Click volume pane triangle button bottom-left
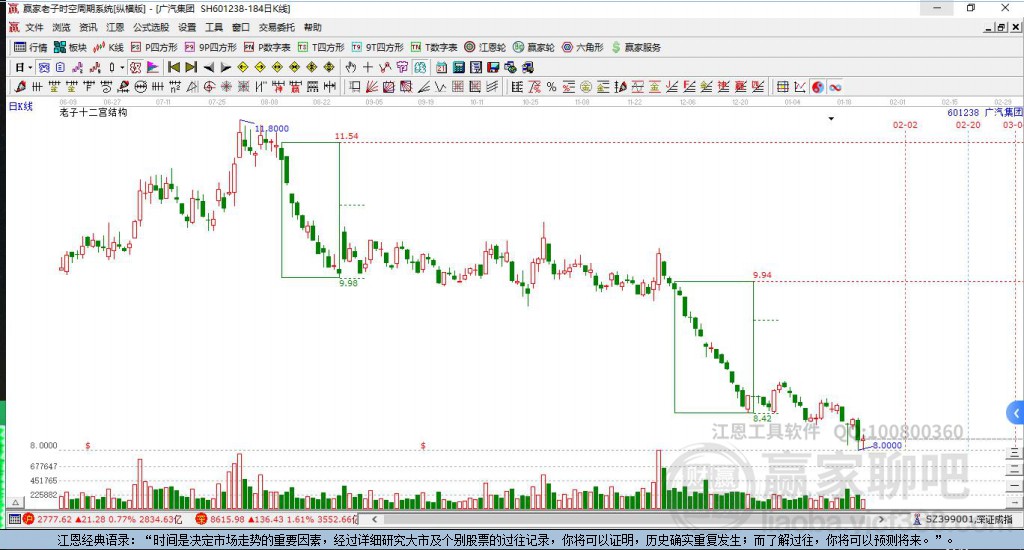 [16, 502]
